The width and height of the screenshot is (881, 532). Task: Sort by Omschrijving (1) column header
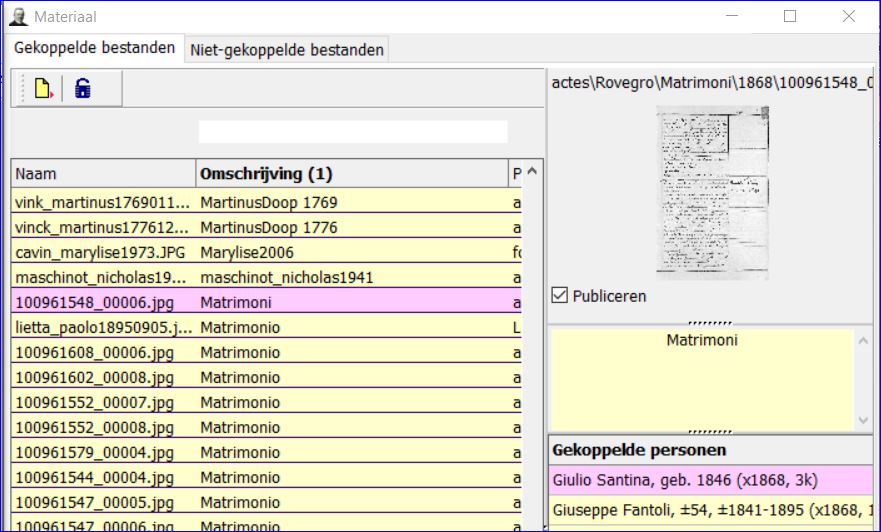pyautogui.click(x=351, y=174)
